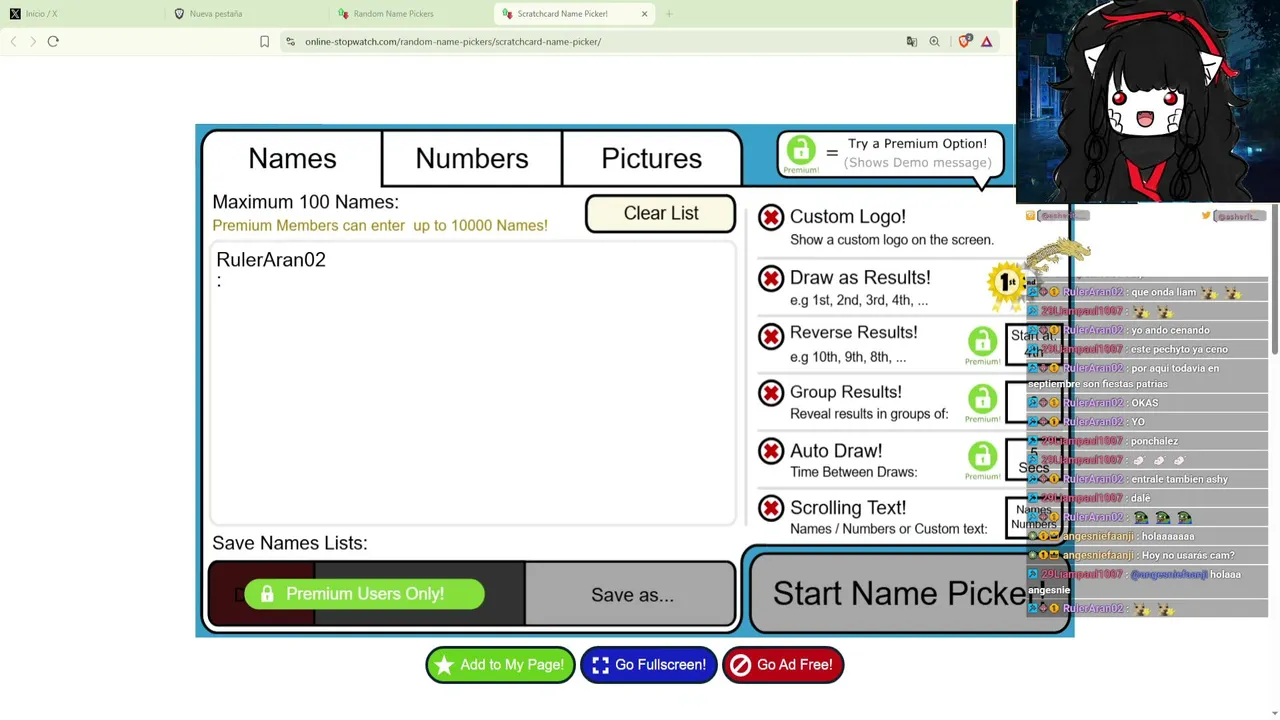Viewport: 1280px width, 720px height.
Task: Click the premium lock in Try a Premium Option
Action: (800, 155)
